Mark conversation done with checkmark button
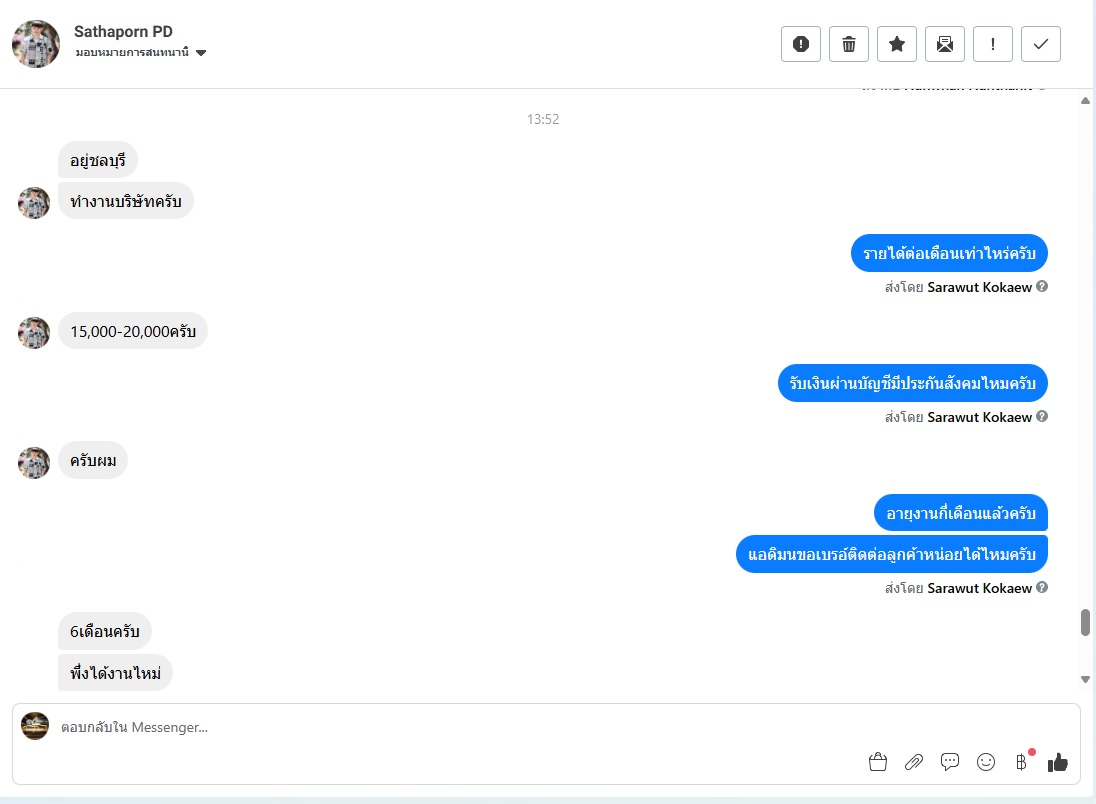Image resolution: width=1096 pixels, height=804 pixels. pos(1041,44)
